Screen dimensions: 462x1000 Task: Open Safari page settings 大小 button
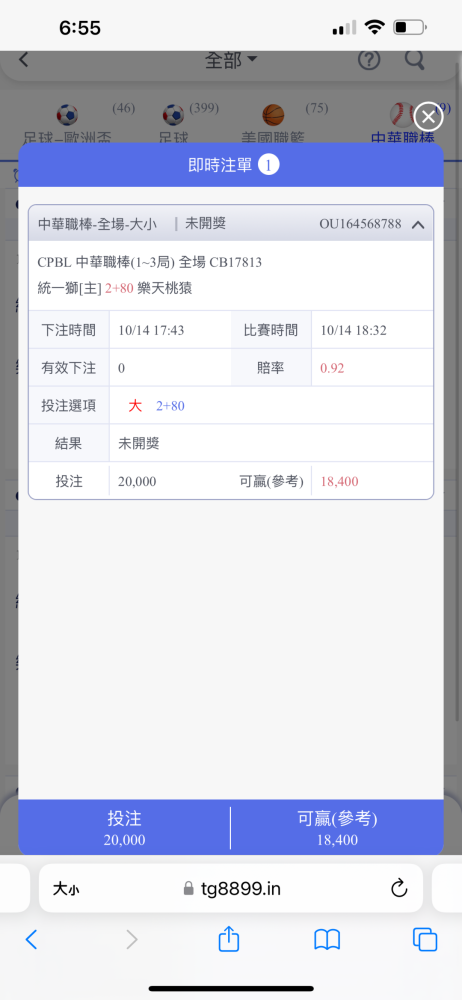point(66,888)
